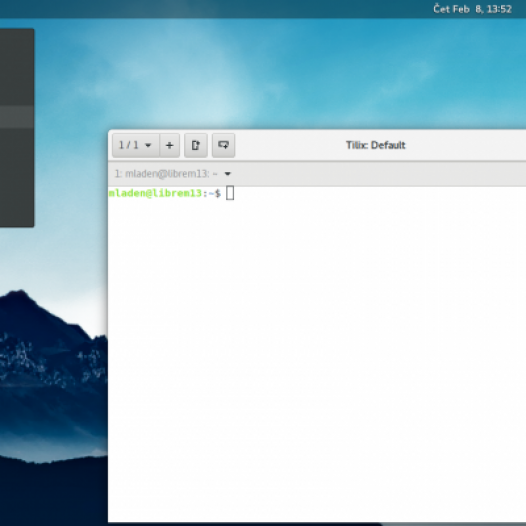Click the upper area of dark side panel

(17, 67)
